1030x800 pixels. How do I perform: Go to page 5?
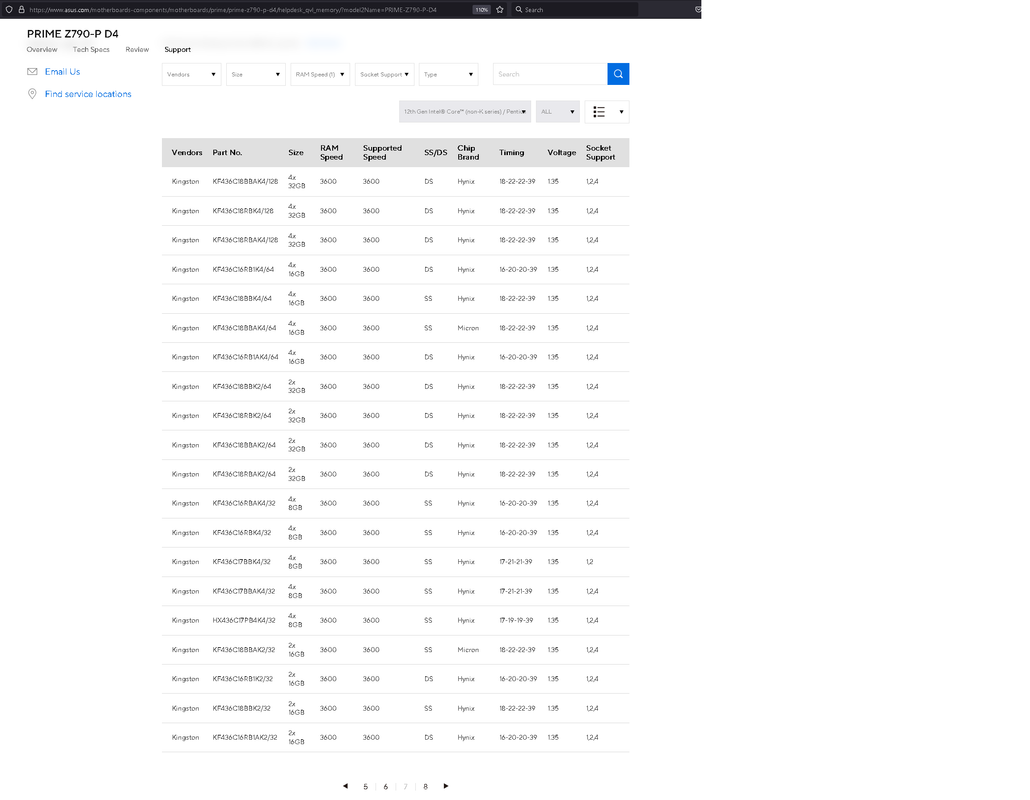[366, 787]
